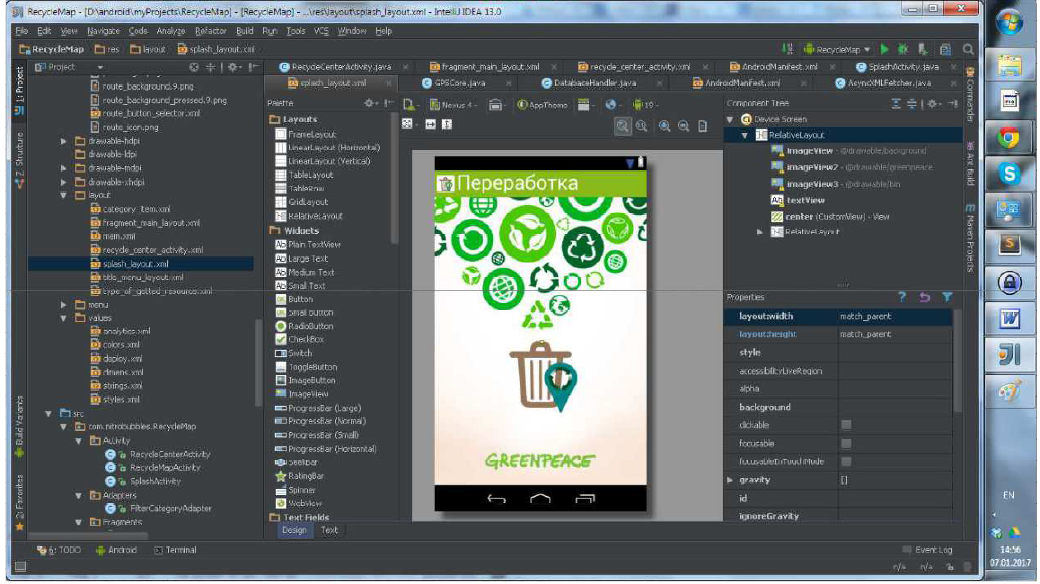Open the Refactor menu
The width and height of the screenshot is (1040, 584).
210,31
